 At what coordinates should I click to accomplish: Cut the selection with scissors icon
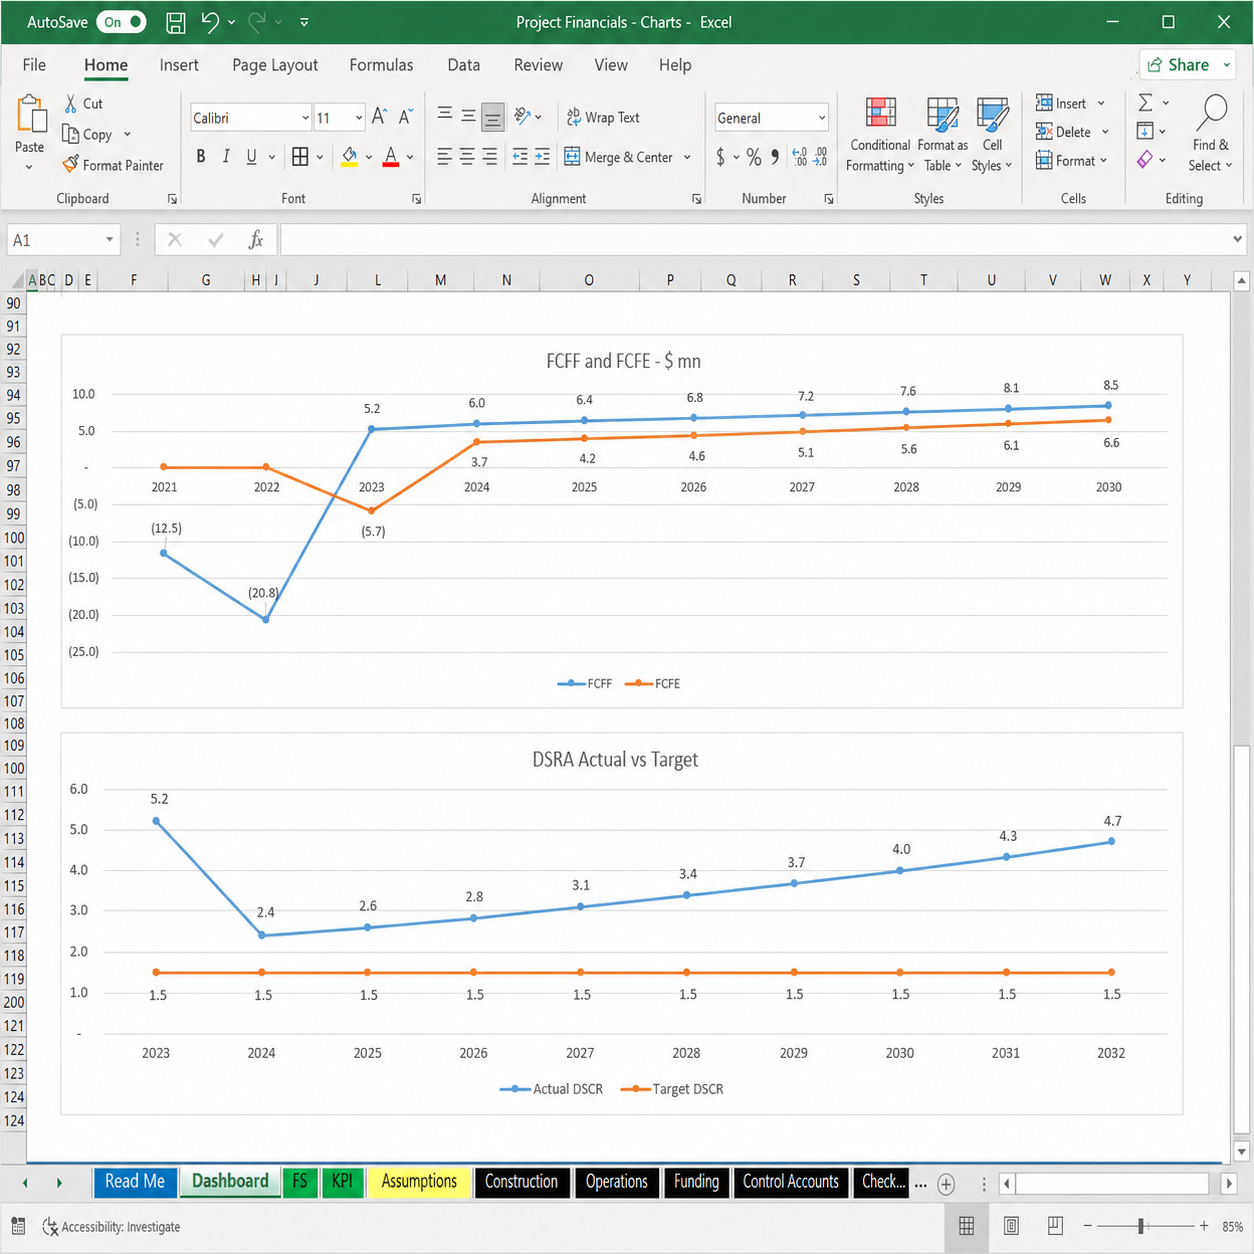(71, 103)
